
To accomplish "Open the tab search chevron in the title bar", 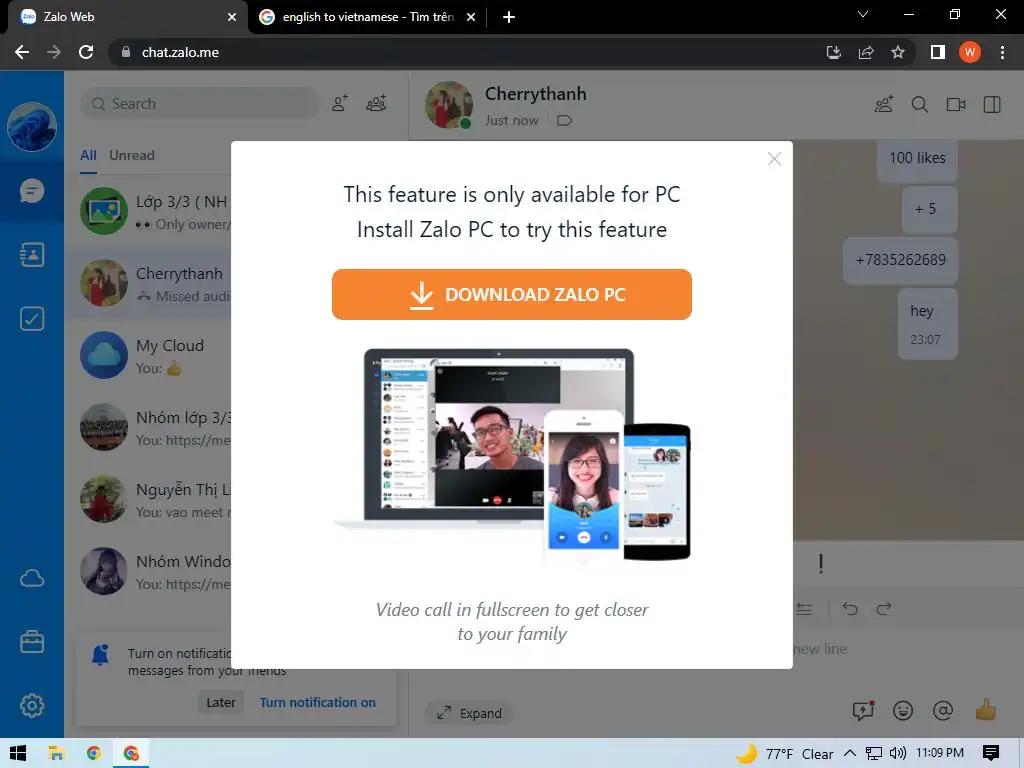I will coord(863,14).
